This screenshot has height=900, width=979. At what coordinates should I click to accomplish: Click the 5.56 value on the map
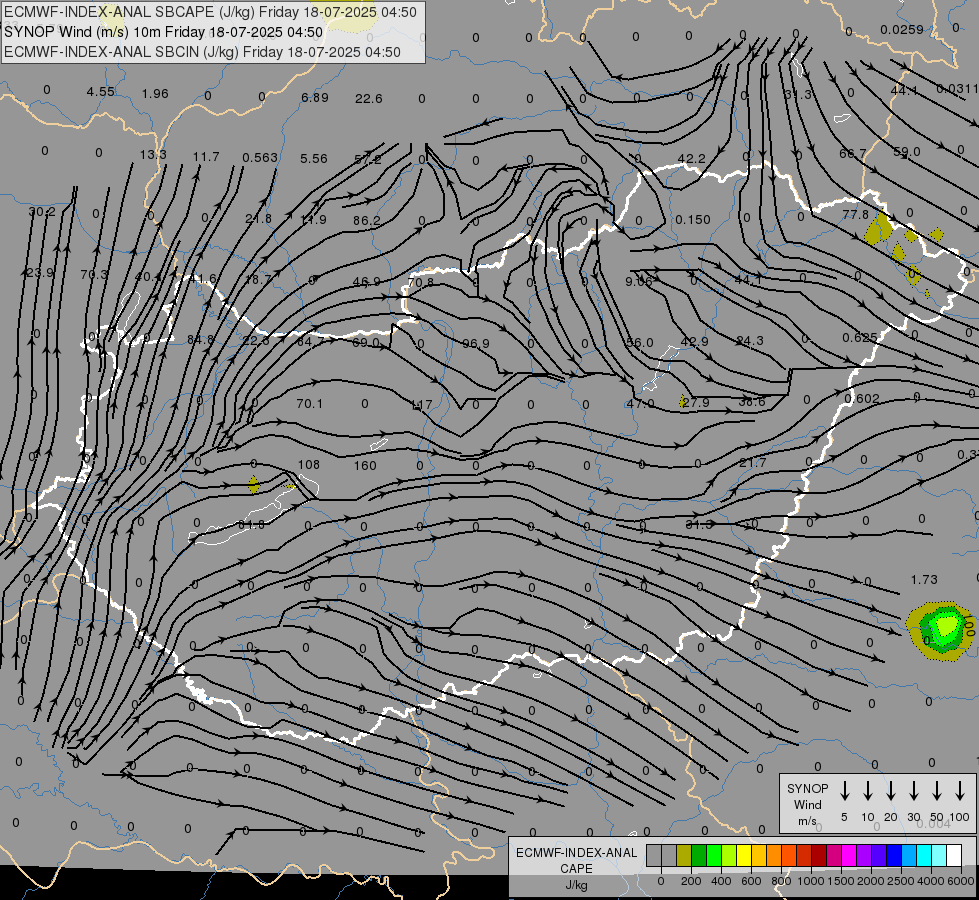pyautogui.click(x=313, y=159)
